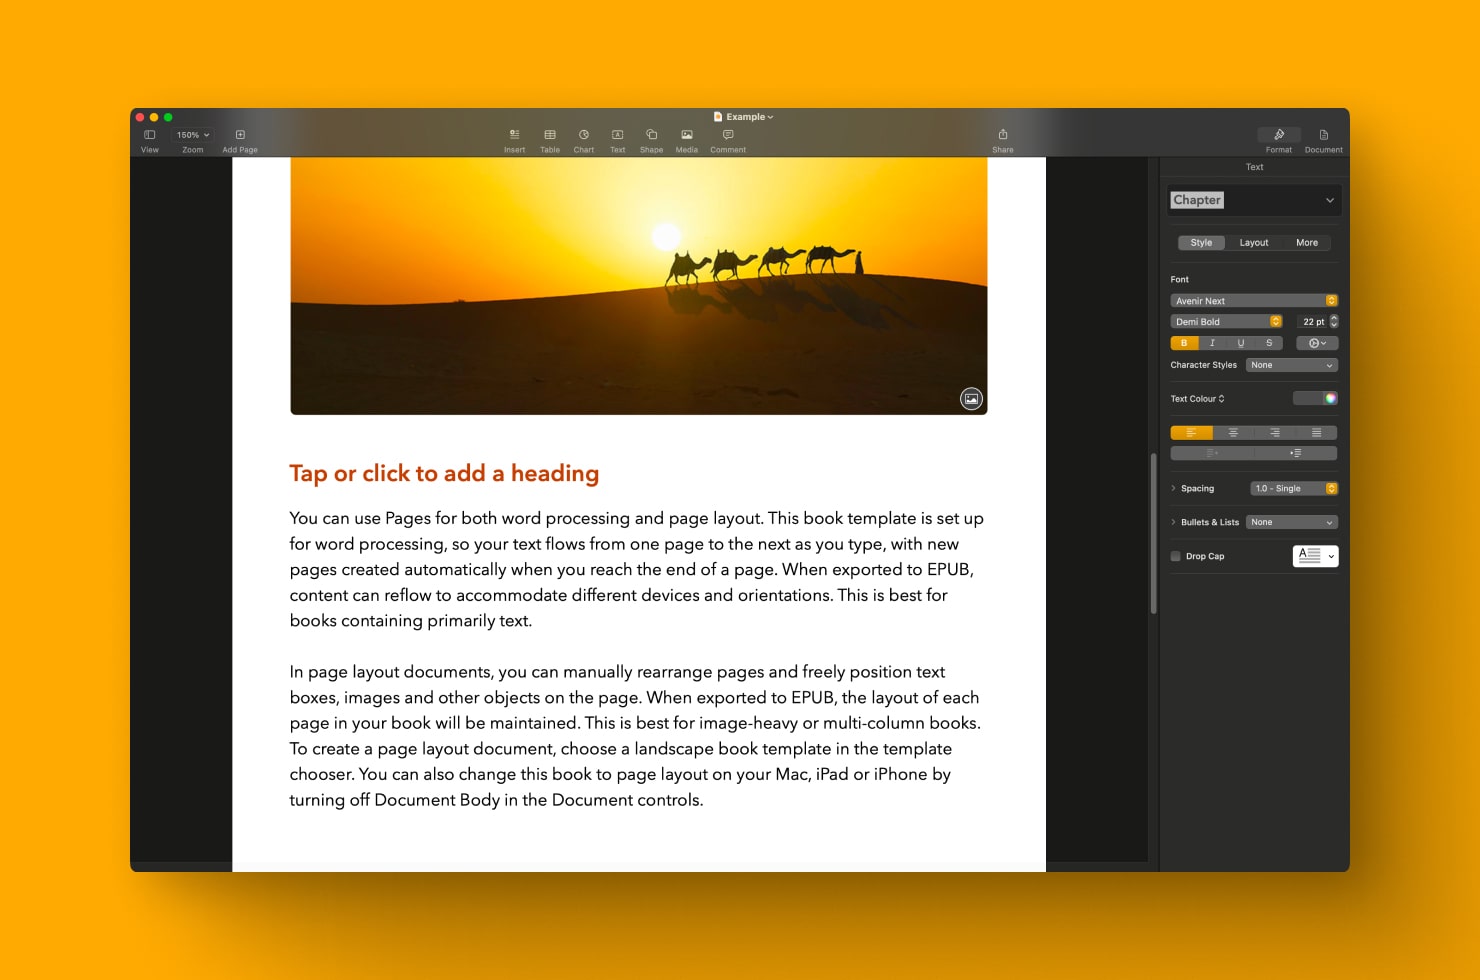Toggle Bold formatting on
This screenshot has width=1480, height=980.
[x=1184, y=342]
